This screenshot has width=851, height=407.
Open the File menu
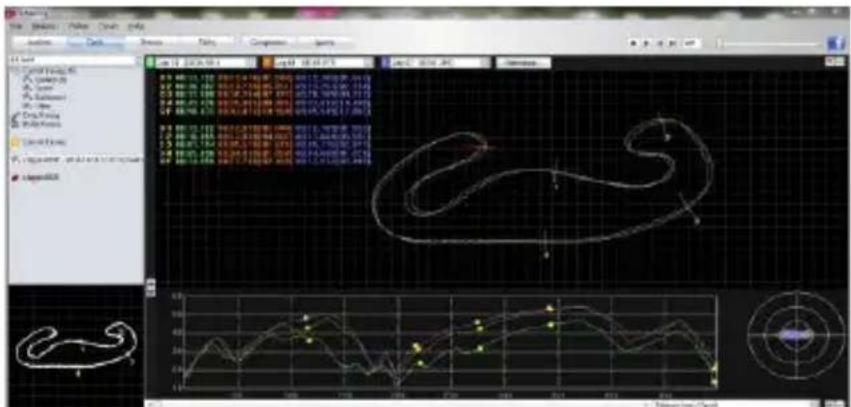coord(17,26)
